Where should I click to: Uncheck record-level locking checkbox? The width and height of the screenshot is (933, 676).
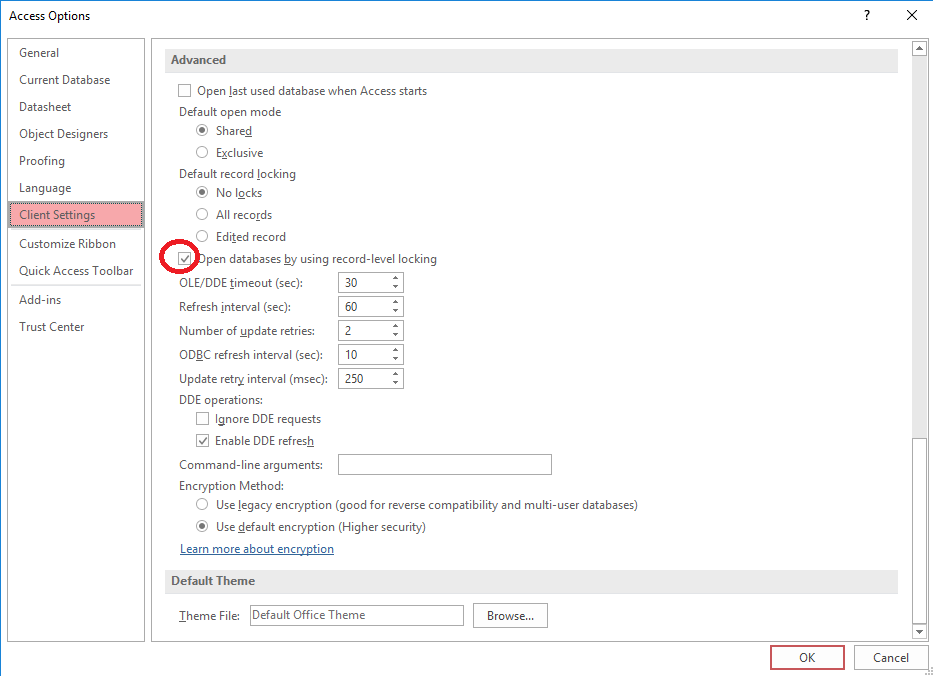pyautogui.click(x=184, y=259)
